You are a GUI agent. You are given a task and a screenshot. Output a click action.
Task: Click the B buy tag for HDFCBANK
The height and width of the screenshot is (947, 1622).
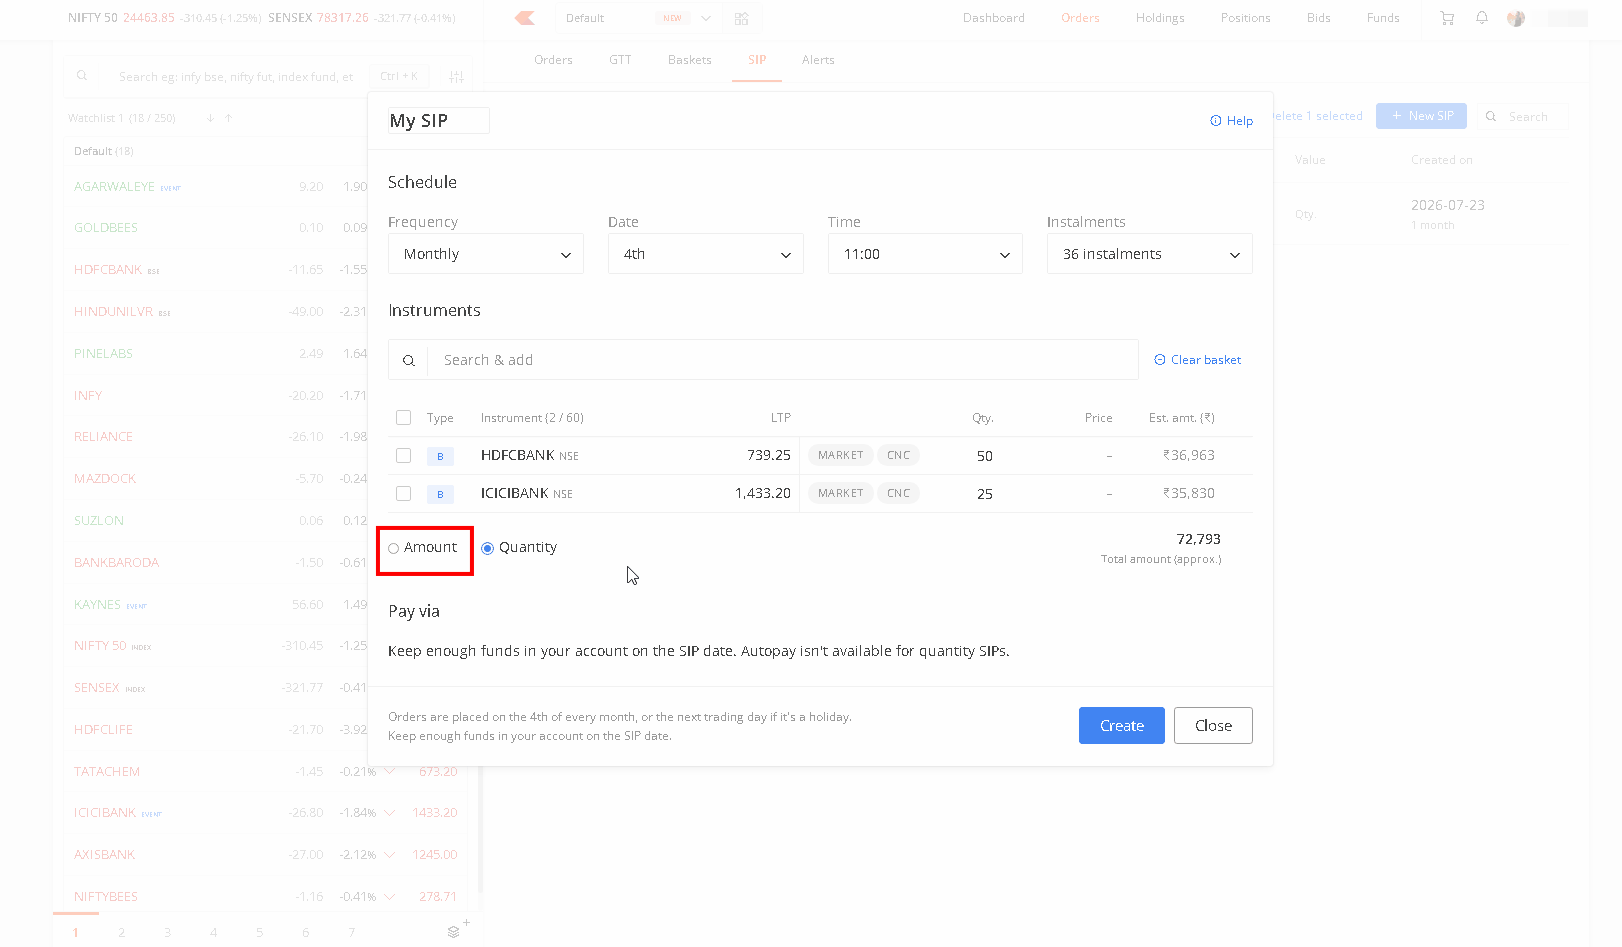pos(440,456)
